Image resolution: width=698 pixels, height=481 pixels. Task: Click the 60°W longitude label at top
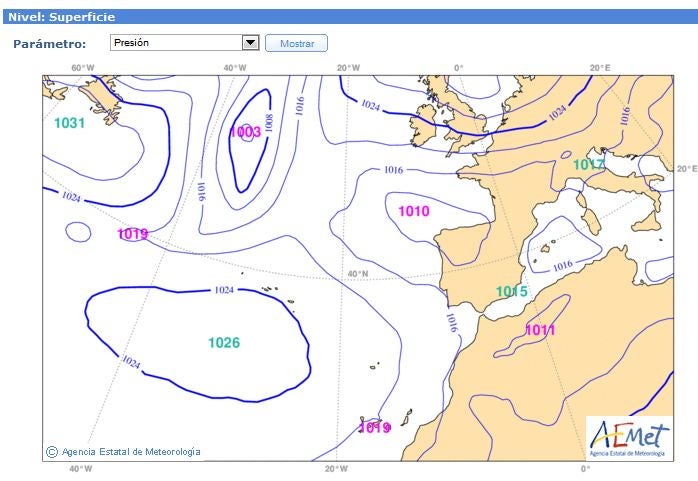(x=83, y=68)
